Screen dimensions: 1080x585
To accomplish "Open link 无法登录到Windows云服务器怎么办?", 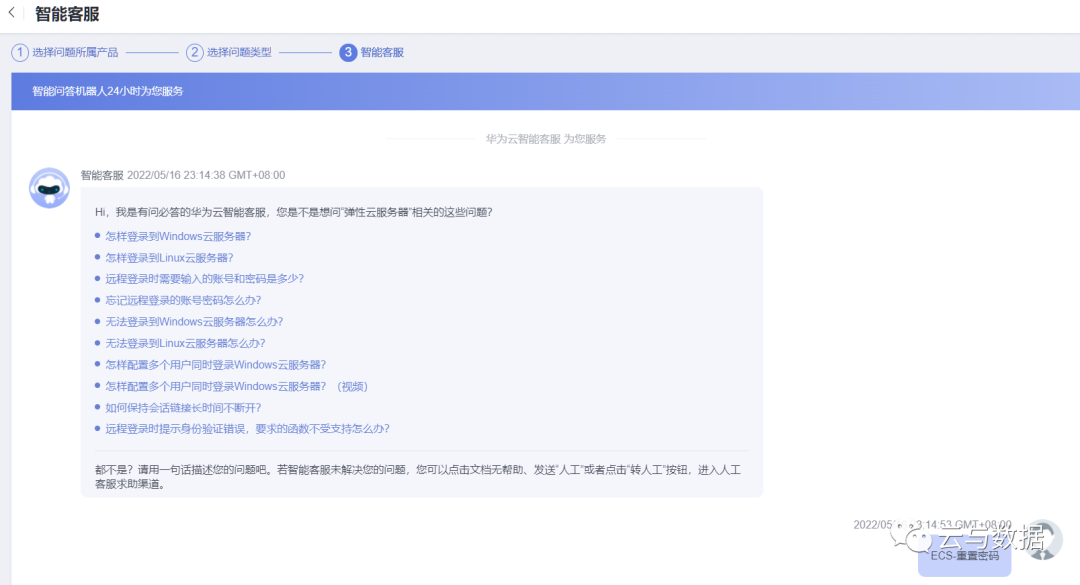I will 195,321.
